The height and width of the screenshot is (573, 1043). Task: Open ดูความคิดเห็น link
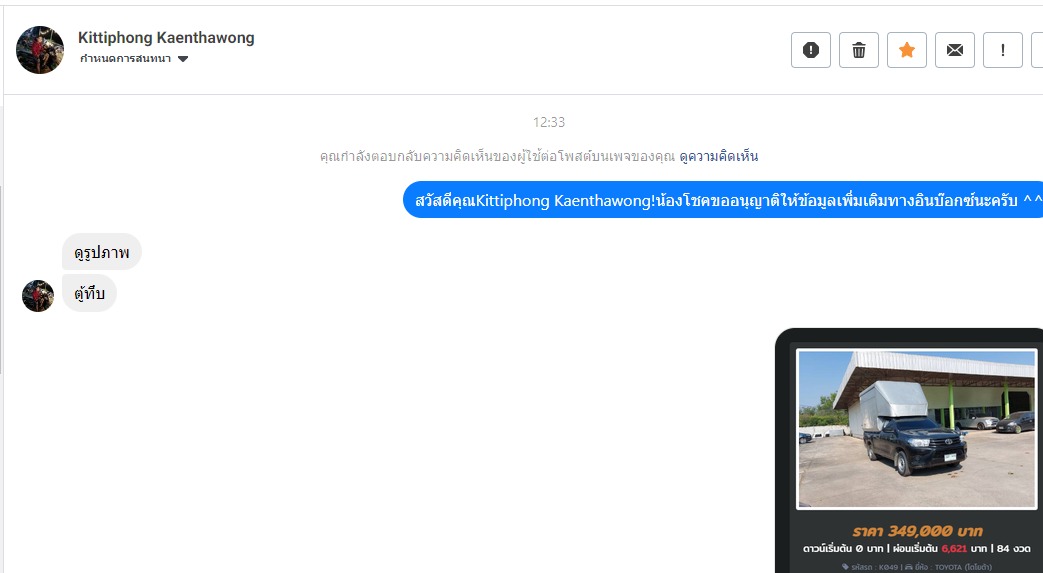click(718, 156)
